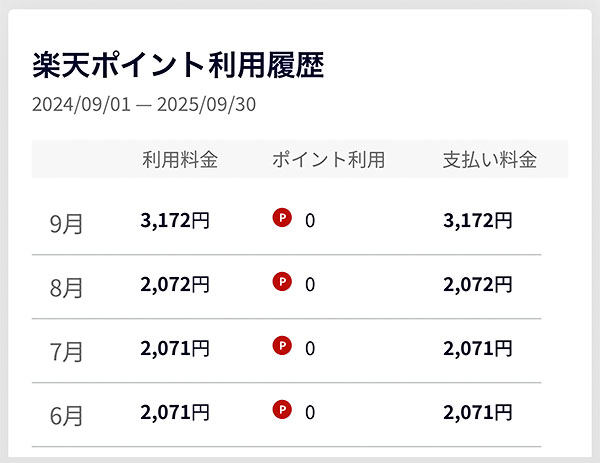Click August usage fee 2,072円
This screenshot has width=600, height=463.
(175, 284)
